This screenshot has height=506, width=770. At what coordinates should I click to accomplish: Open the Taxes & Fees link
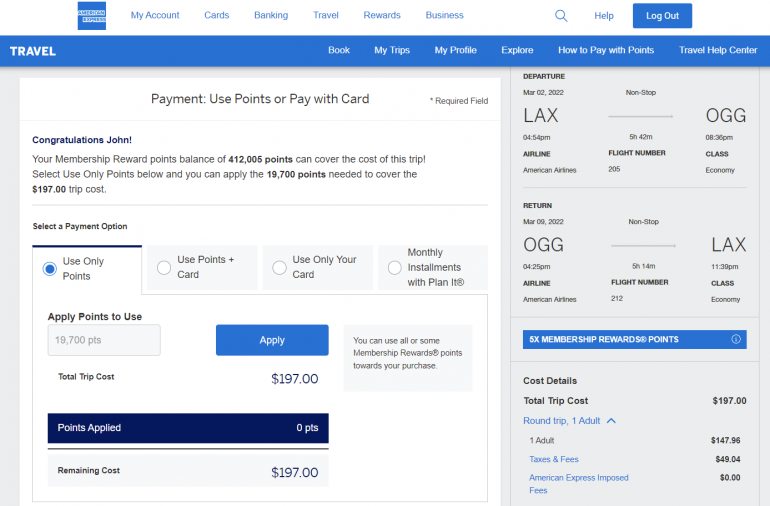(x=554, y=459)
